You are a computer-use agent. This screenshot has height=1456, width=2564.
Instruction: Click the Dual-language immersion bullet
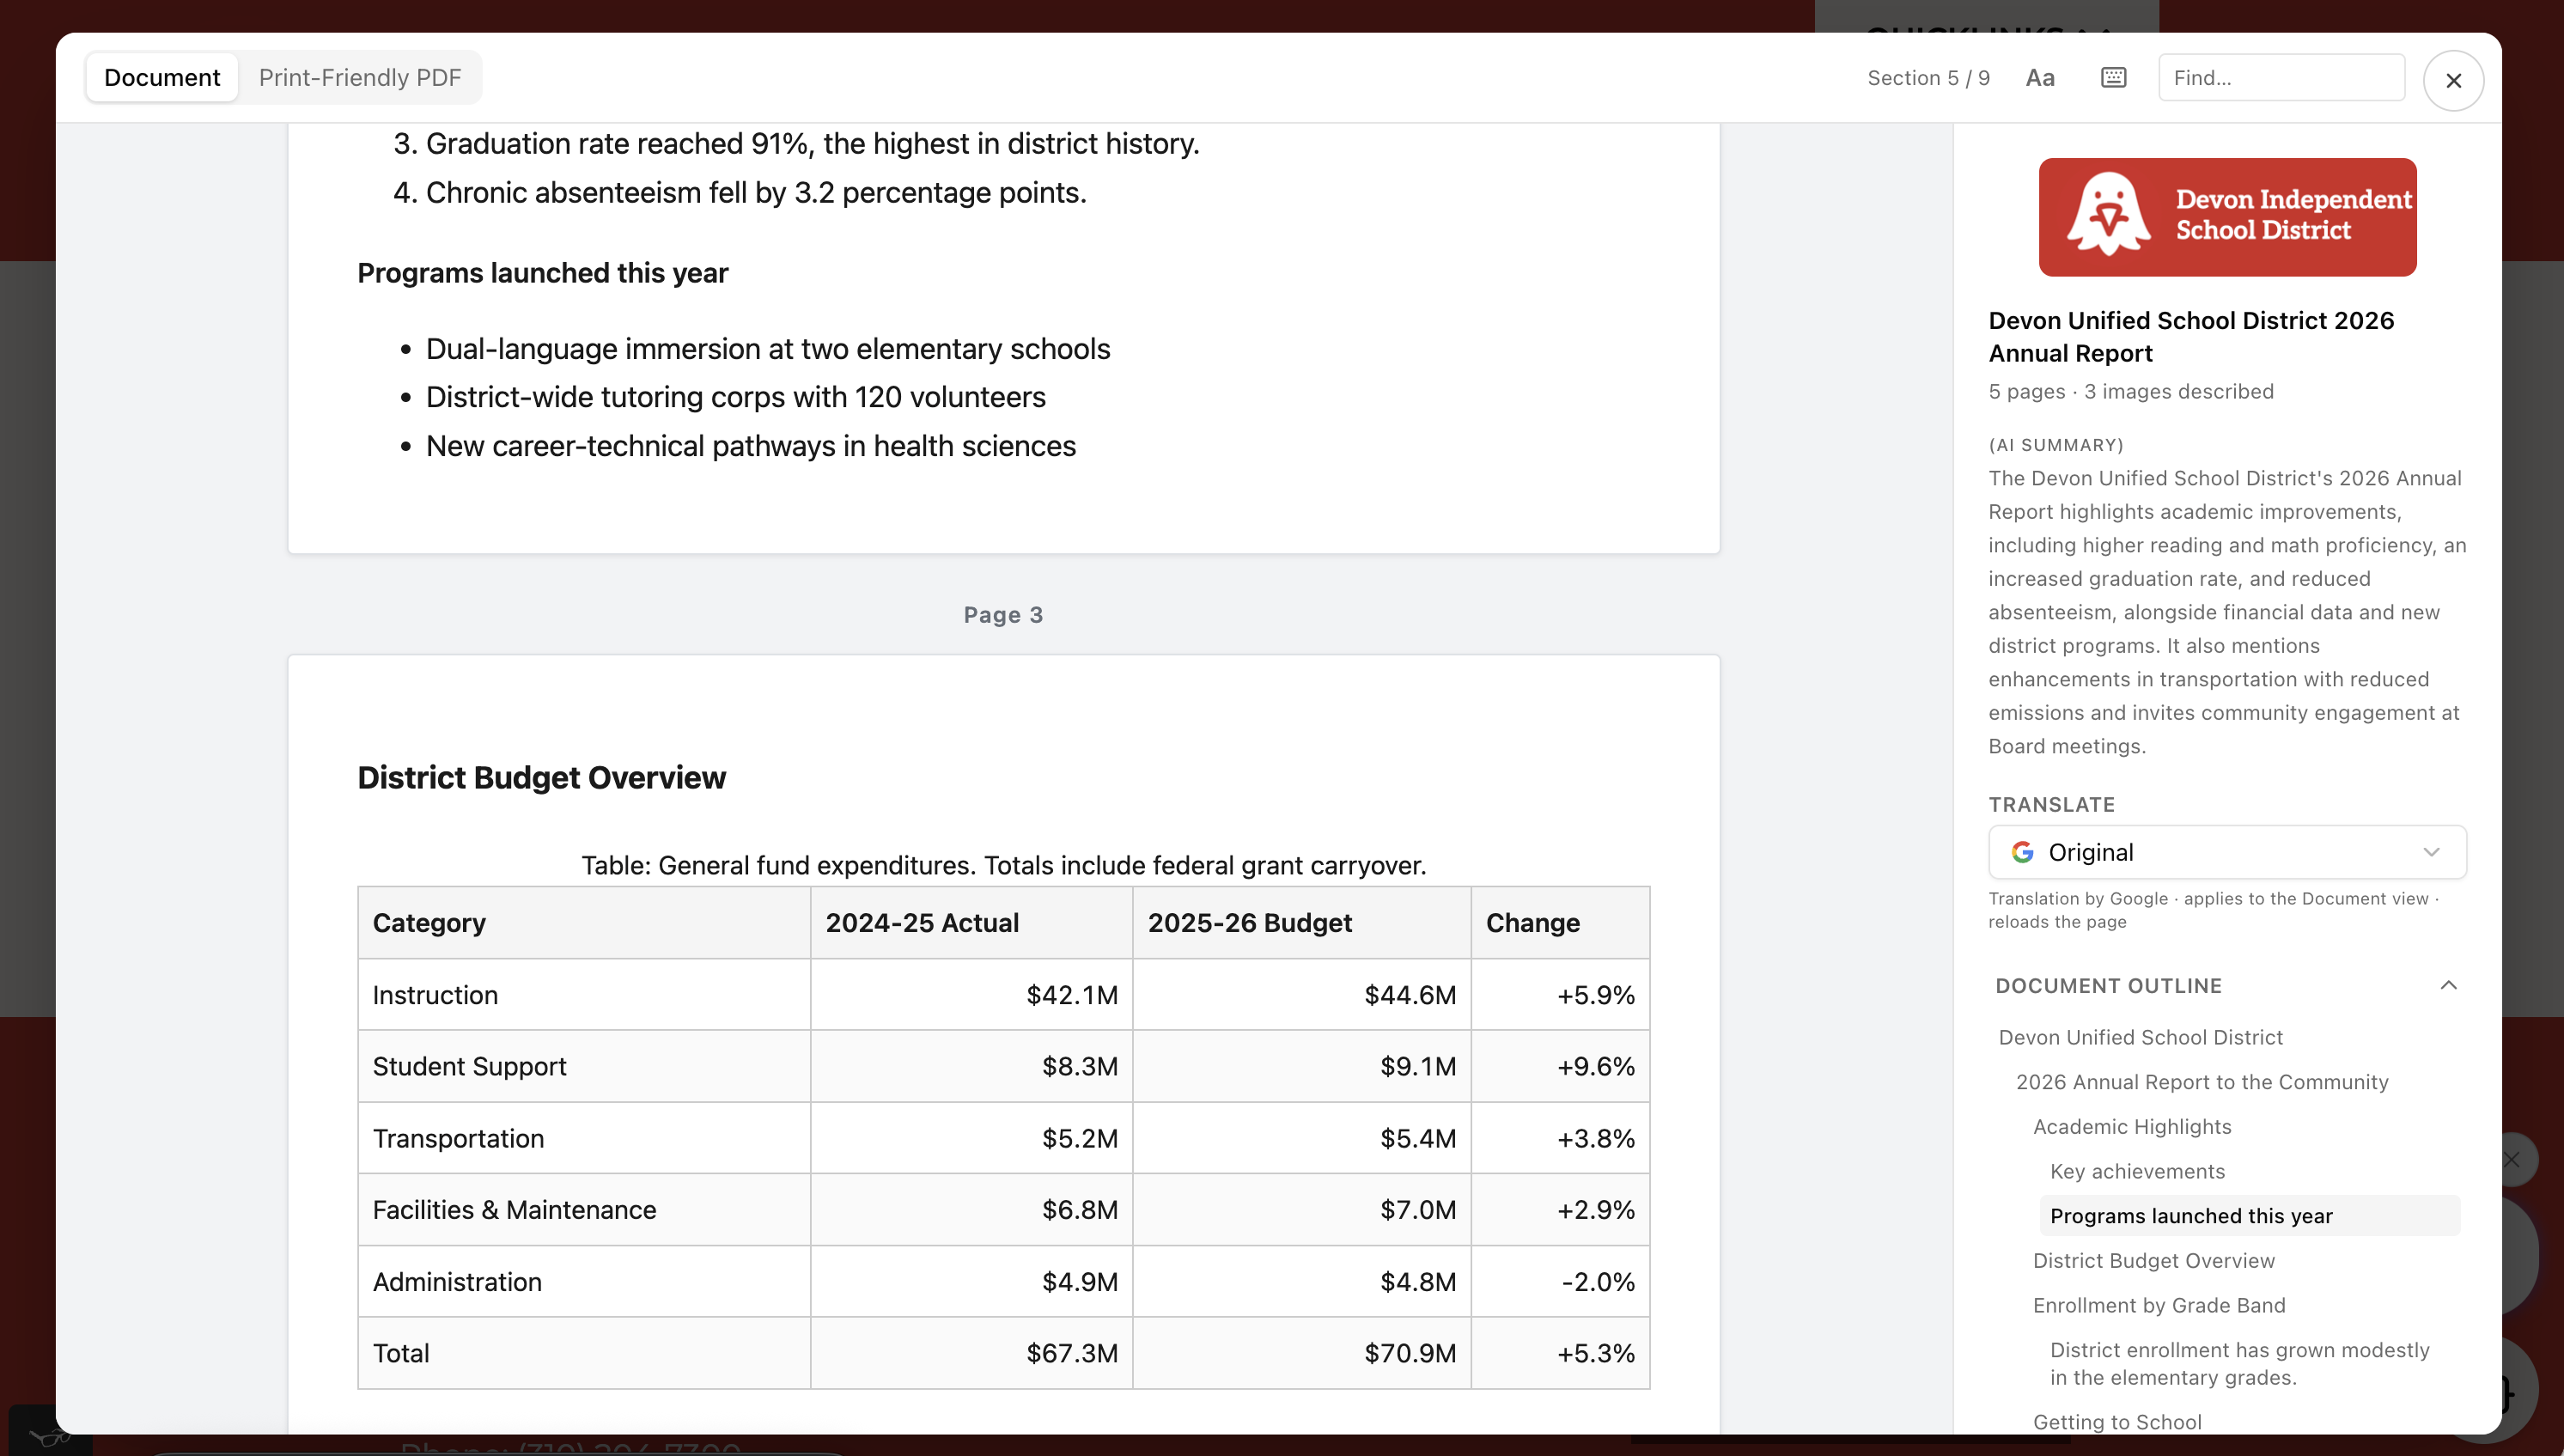(x=767, y=349)
